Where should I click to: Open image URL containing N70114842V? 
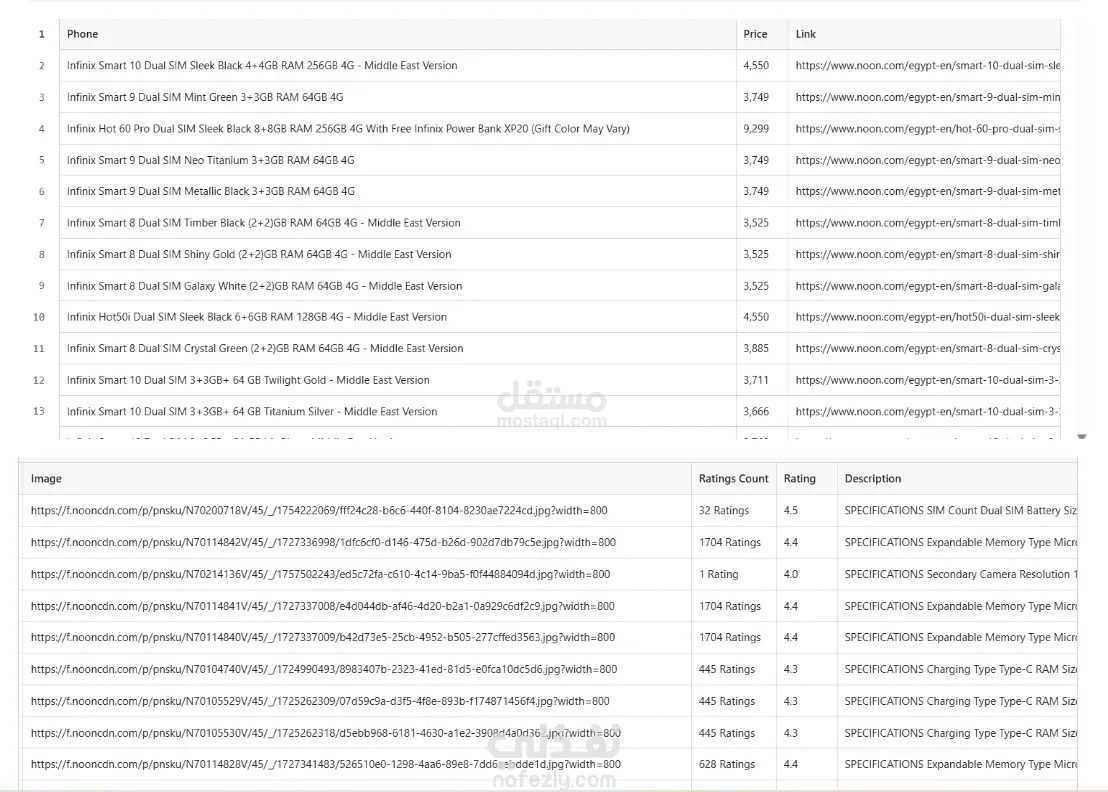(323, 542)
